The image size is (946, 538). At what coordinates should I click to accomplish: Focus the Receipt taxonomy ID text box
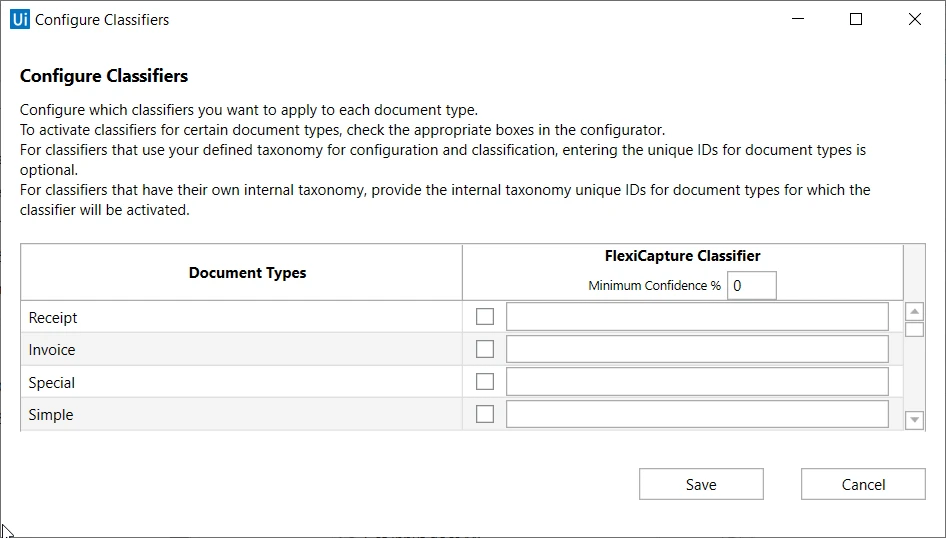pos(697,317)
